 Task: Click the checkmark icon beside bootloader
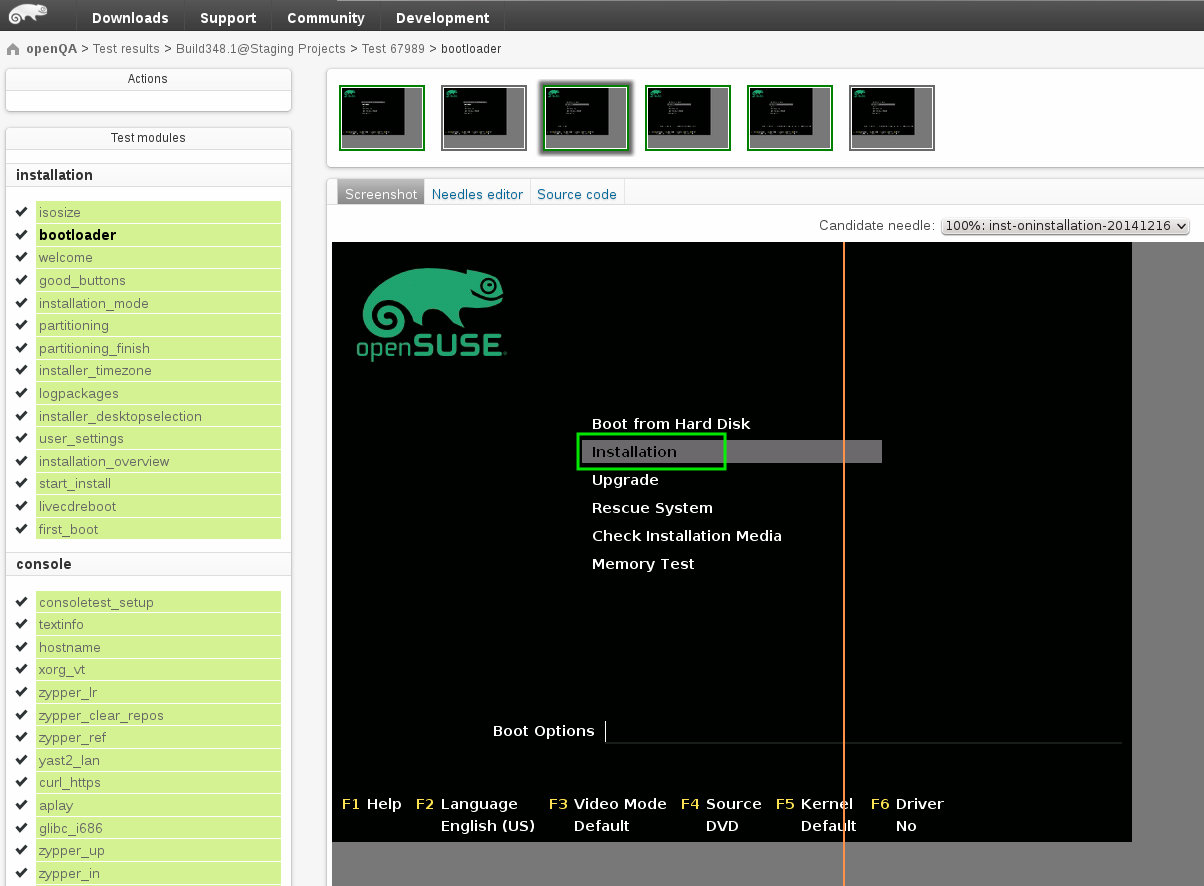[22, 235]
